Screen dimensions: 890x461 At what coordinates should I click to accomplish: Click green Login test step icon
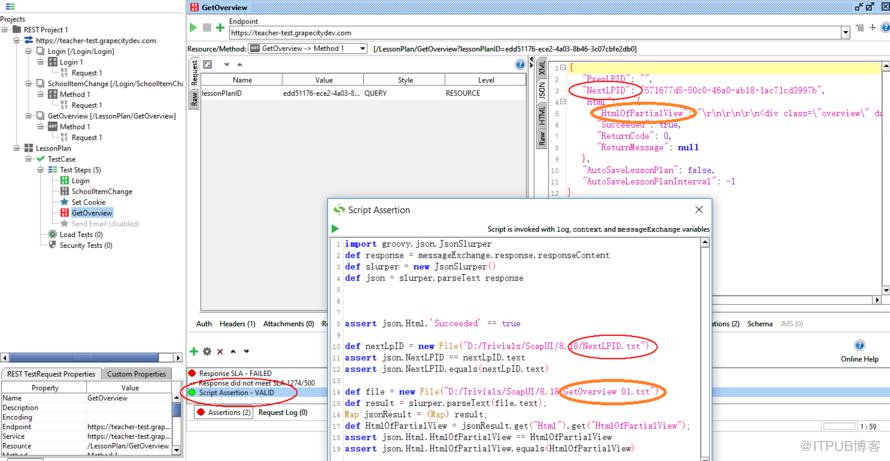(64, 181)
